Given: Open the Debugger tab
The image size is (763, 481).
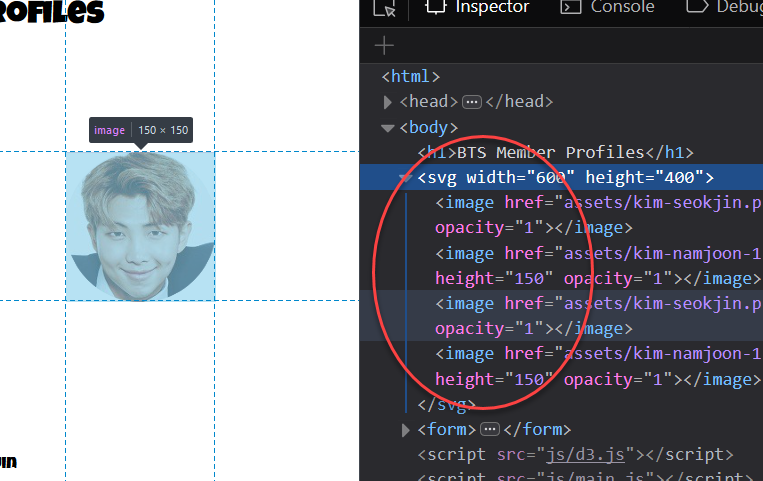Looking at the screenshot, I should pos(724,7).
